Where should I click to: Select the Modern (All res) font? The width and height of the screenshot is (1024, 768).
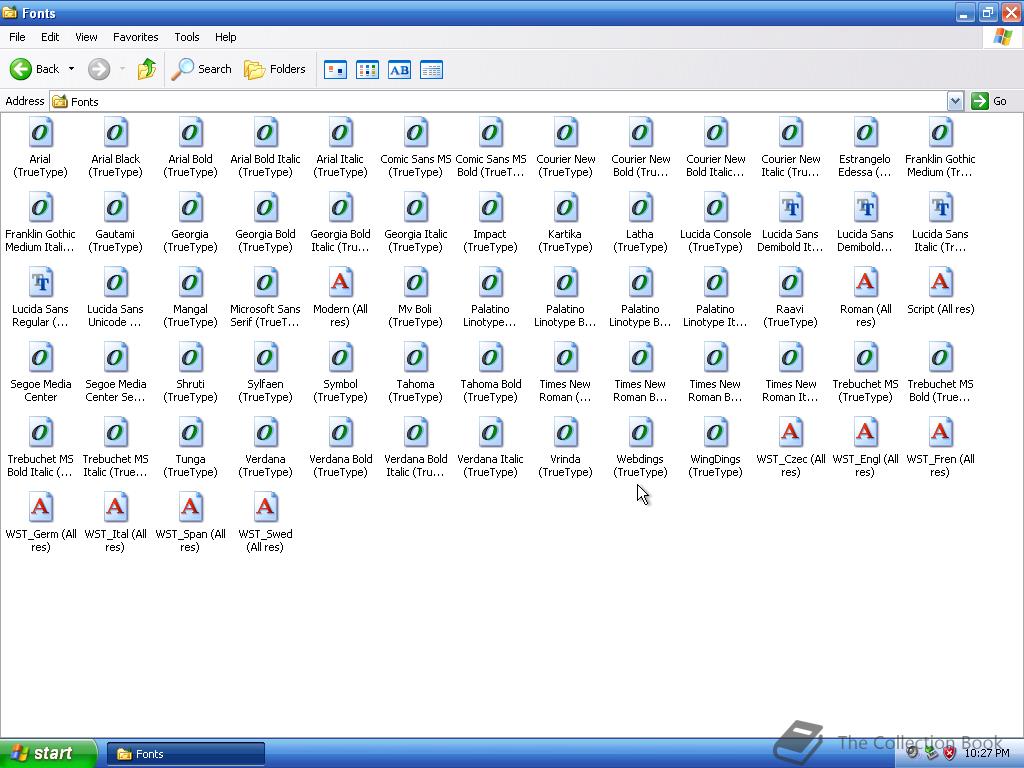[340, 283]
